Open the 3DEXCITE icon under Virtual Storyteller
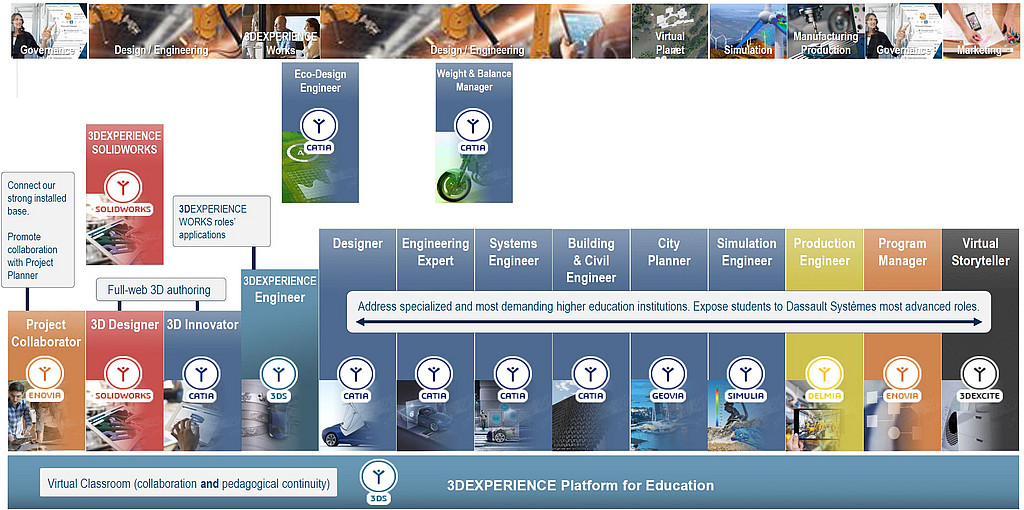This screenshot has height=510, width=1024. 980,377
